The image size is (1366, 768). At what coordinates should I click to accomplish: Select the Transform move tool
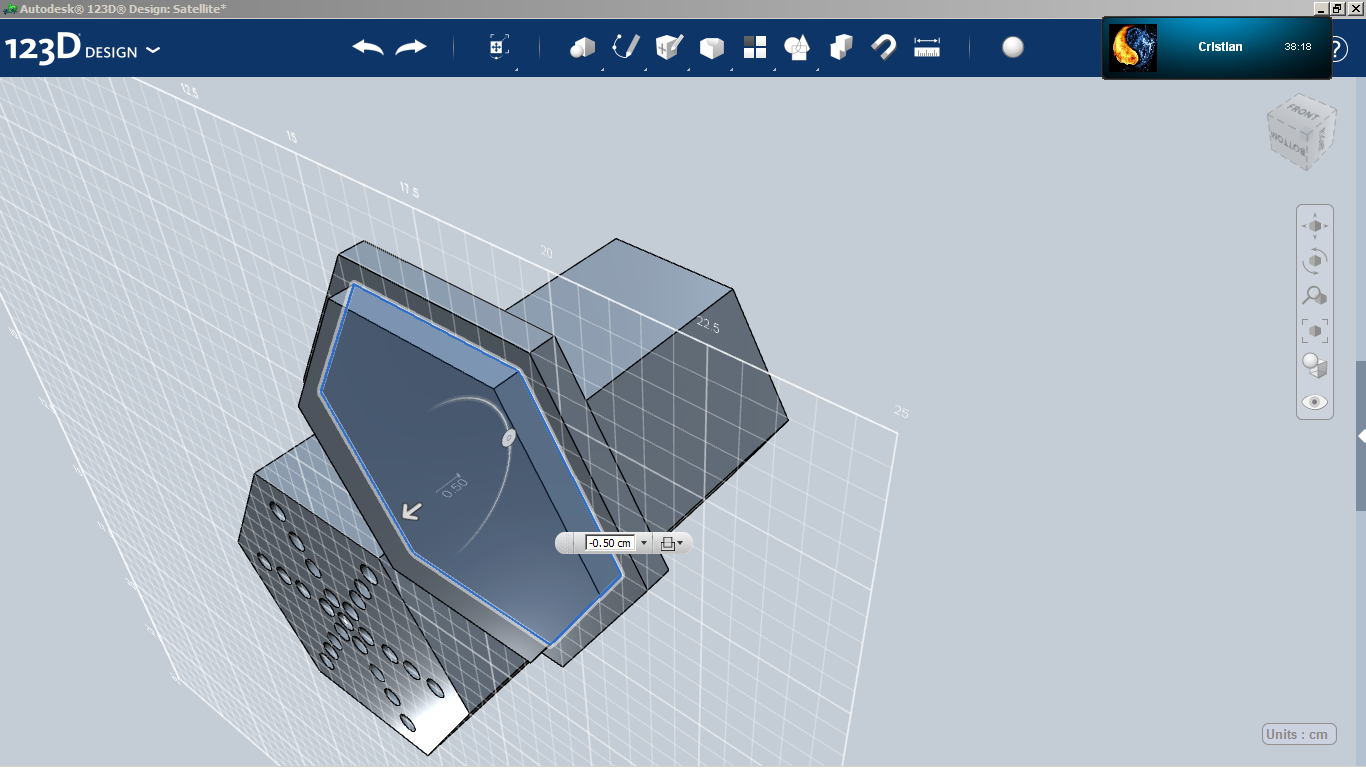(499, 47)
